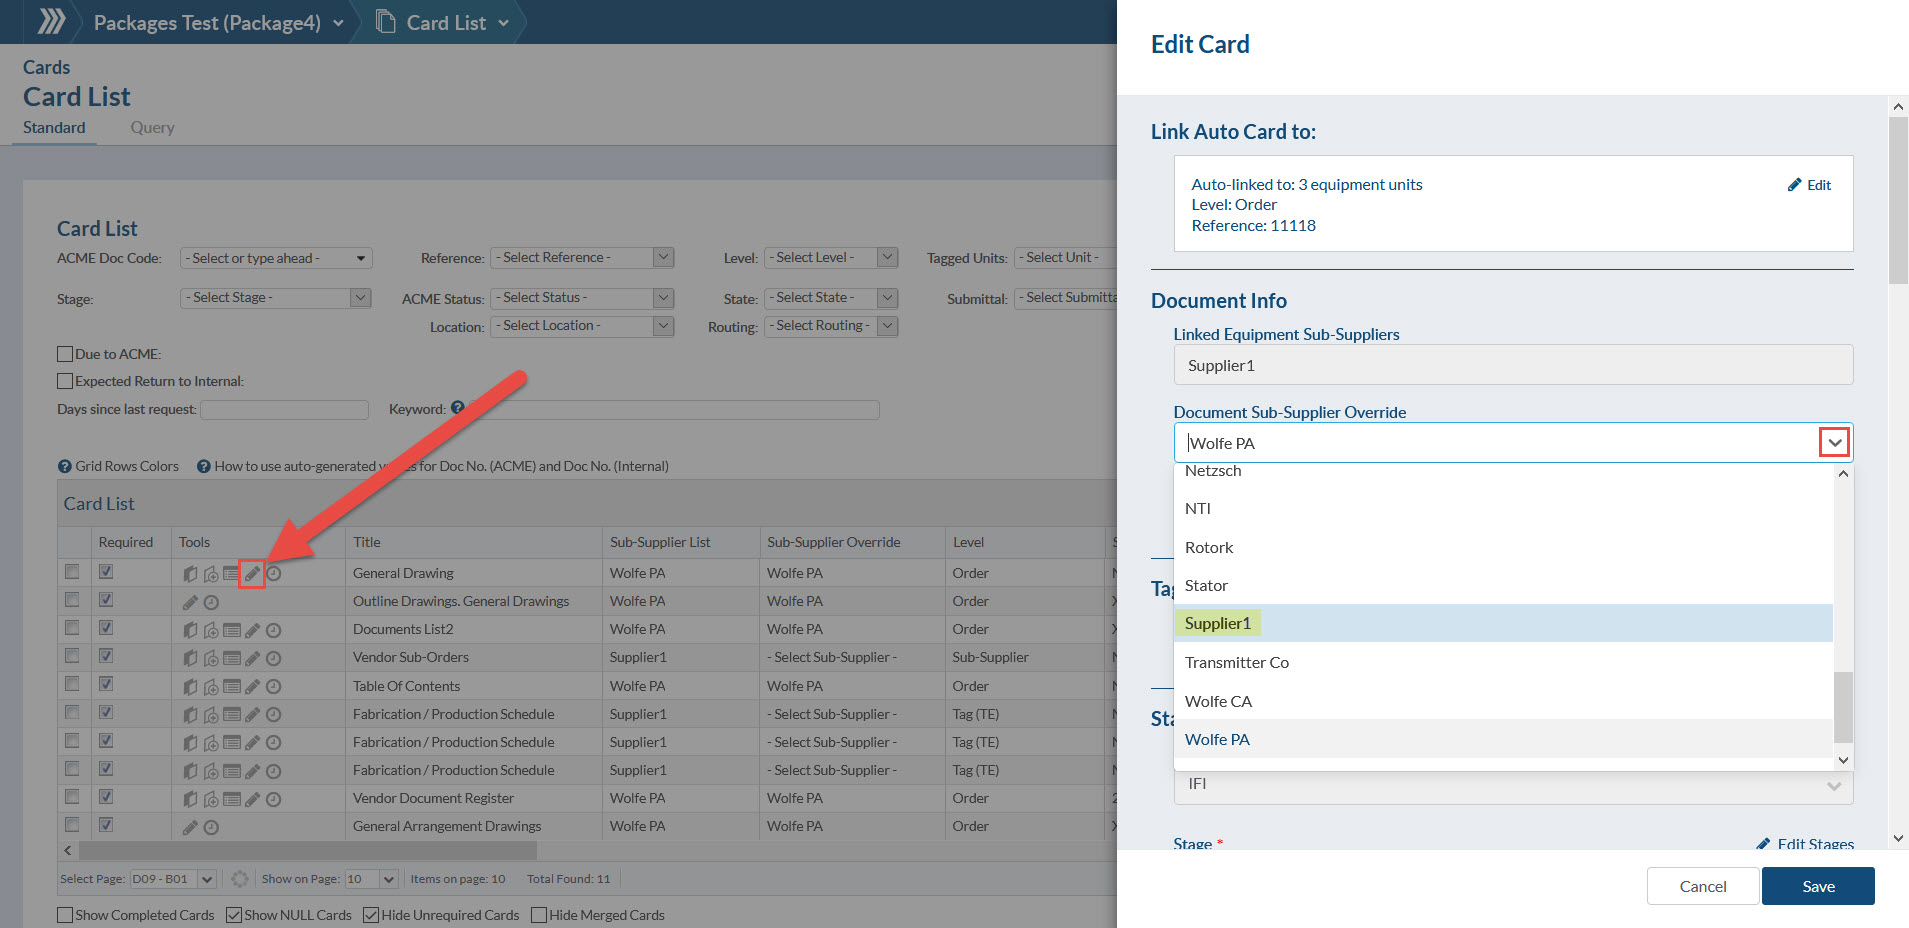
Task: Click Edit link in Link Auto Card box
Action: click(1809, 185)
